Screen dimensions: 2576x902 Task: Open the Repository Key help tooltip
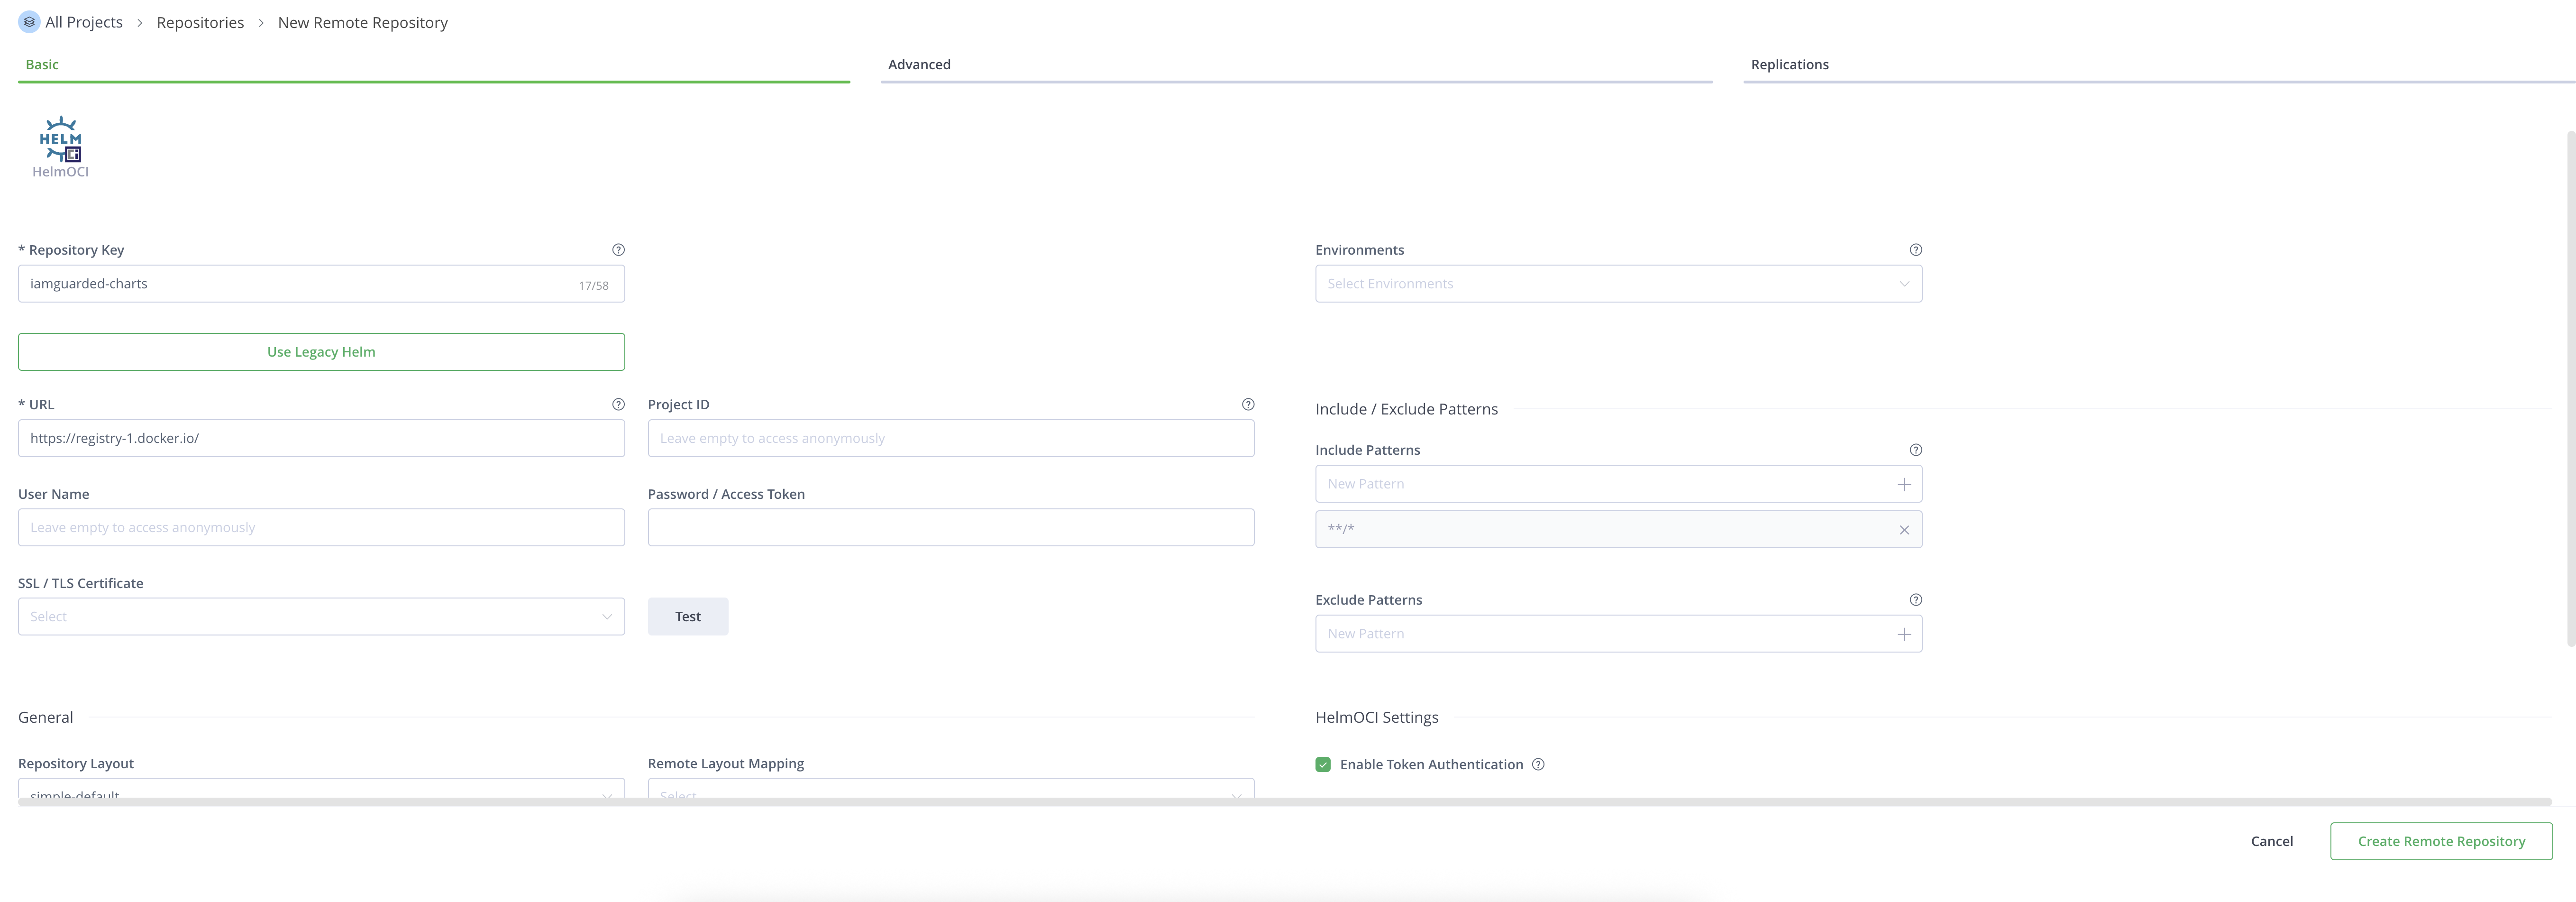point(618,249)
